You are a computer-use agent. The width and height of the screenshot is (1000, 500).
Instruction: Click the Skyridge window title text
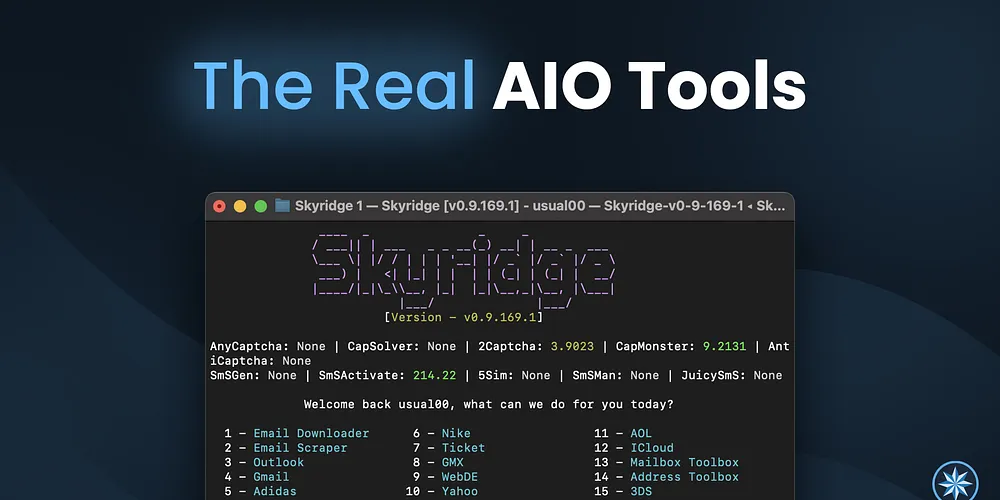(x=540, y=206)
